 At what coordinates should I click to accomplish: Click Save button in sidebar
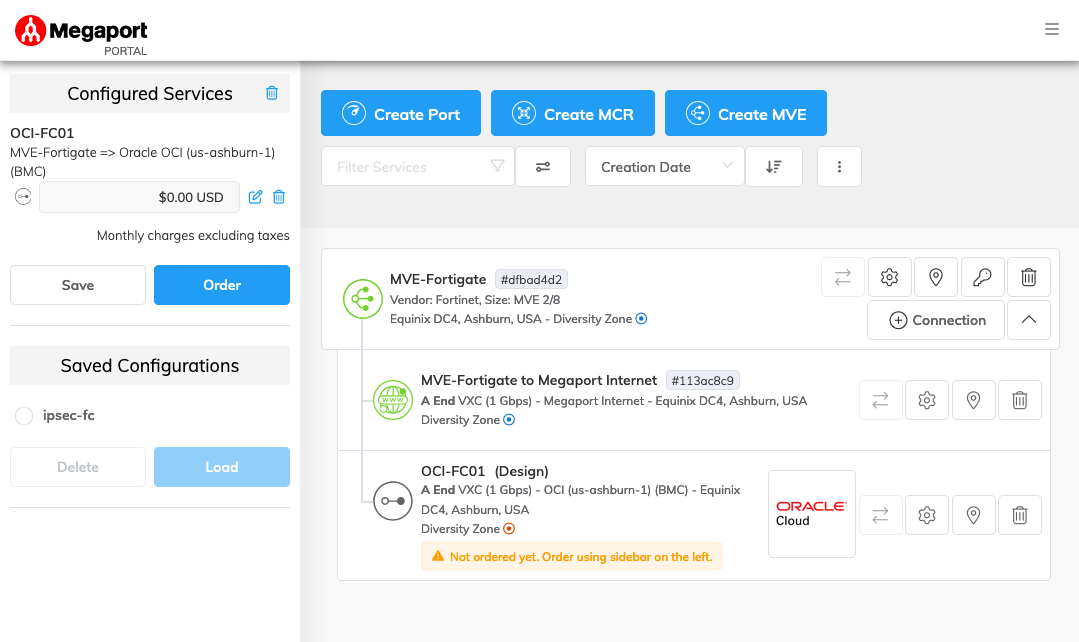click(78, 285)
